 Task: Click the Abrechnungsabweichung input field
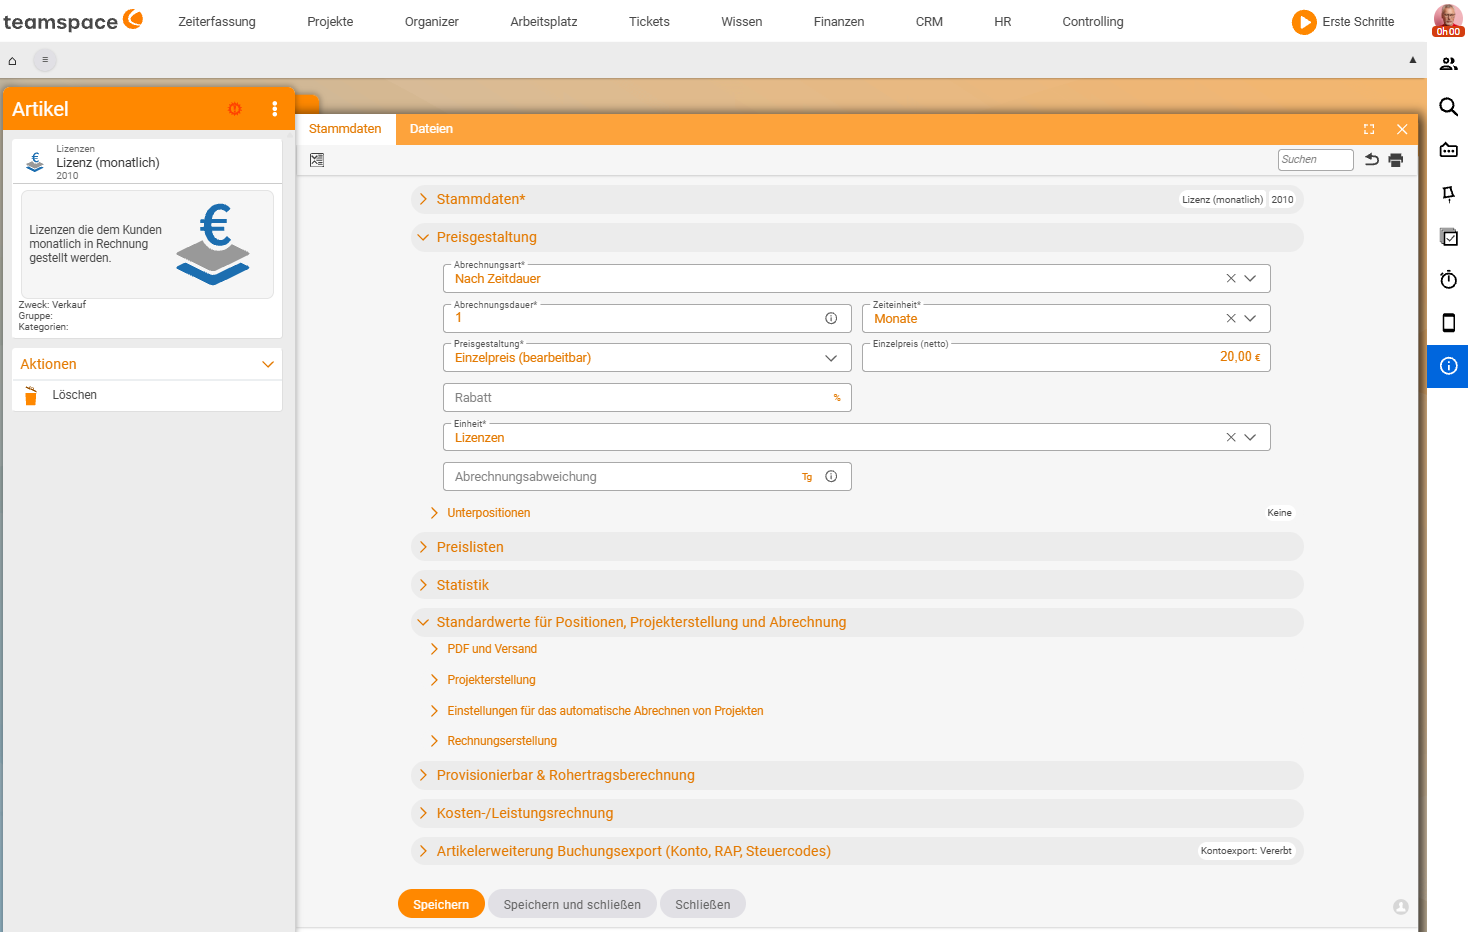647,477
